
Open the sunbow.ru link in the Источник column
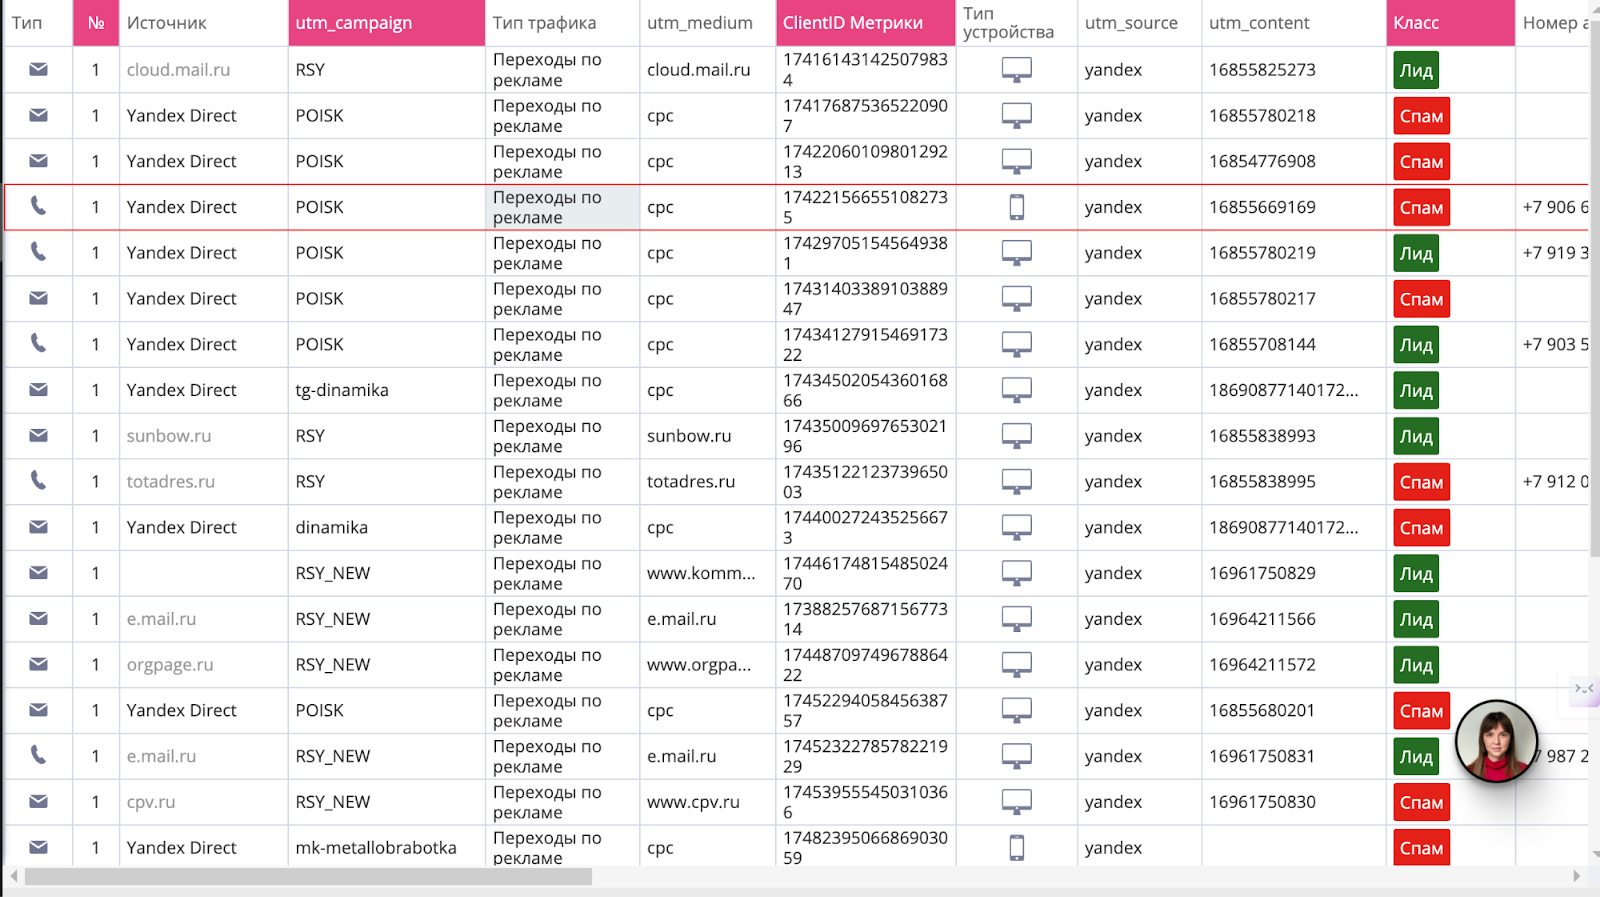tap(169, 436)
